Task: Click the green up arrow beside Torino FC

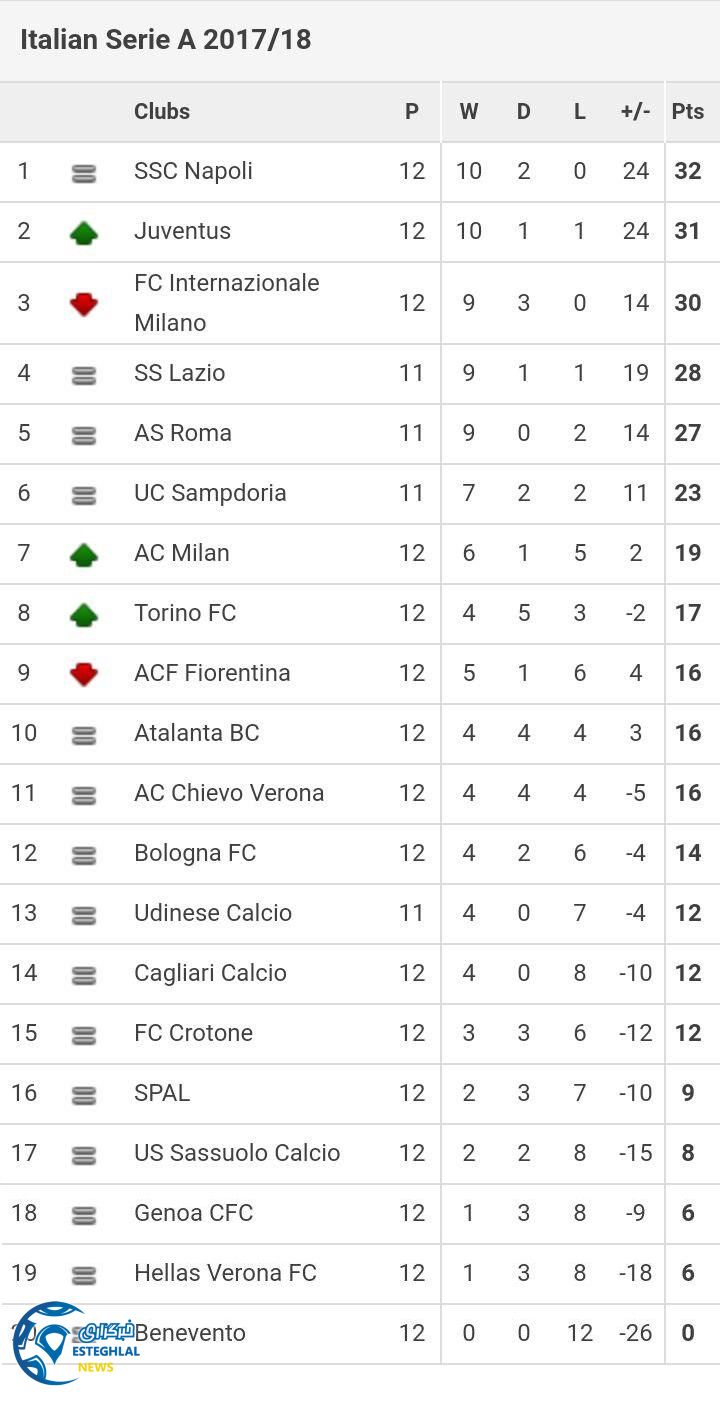Action: 84,614
